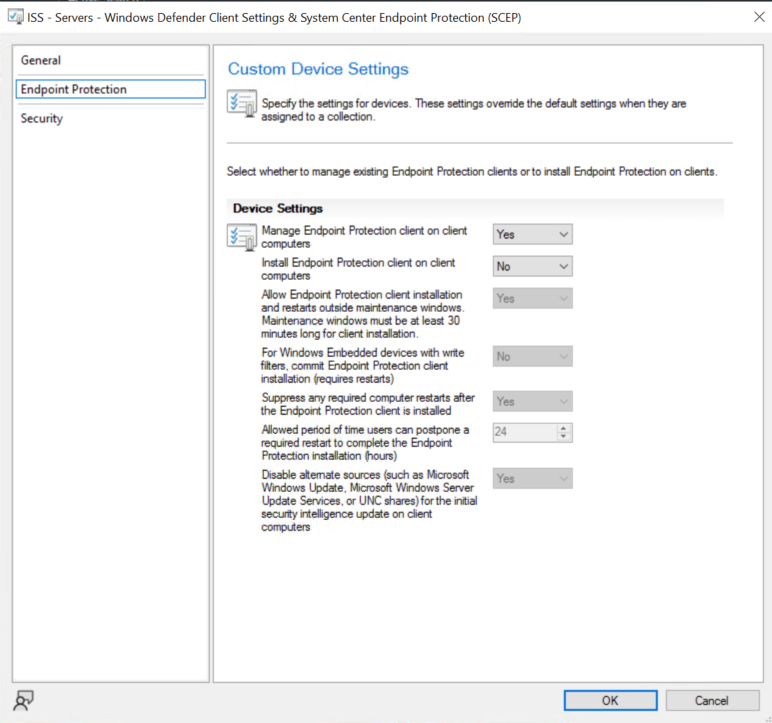Increase postpone restart hours with up arrow
Viewport: 772px width, 723px height.
pyautogui.click(x=564, y=428)
